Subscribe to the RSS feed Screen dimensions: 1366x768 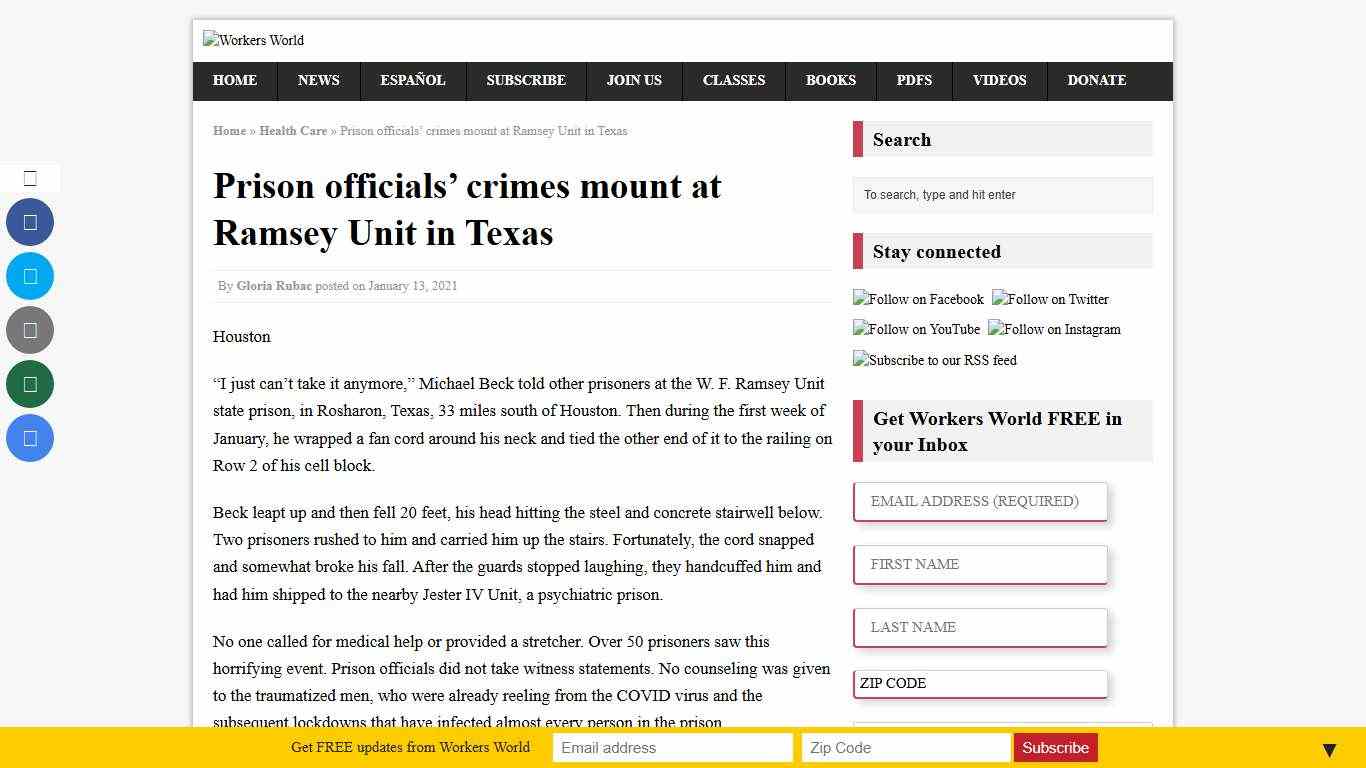pyautogui.click(x=934, y=360)
